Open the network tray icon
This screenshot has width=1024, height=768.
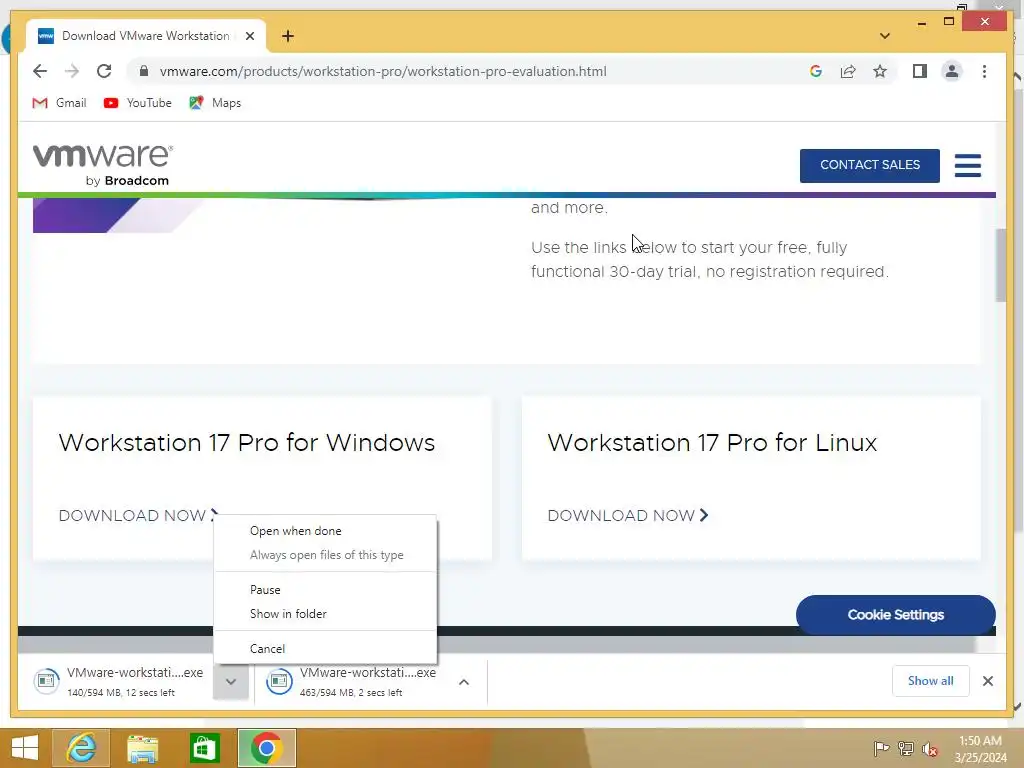(x=905, y=748)
